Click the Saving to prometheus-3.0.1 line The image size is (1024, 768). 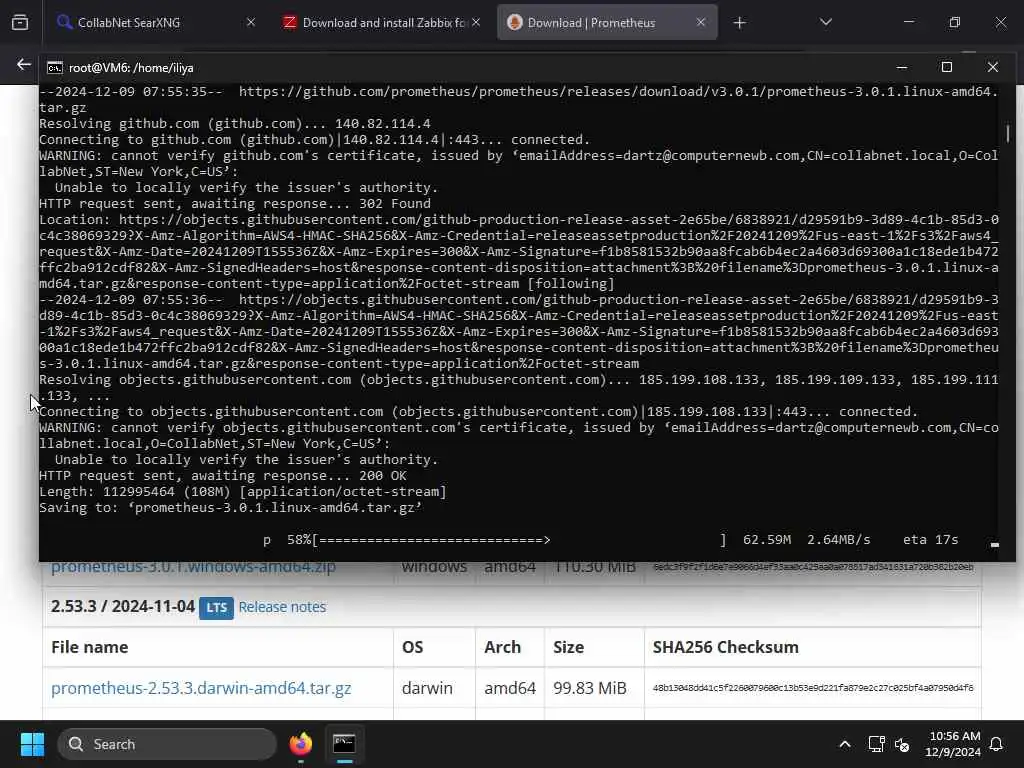231,508
